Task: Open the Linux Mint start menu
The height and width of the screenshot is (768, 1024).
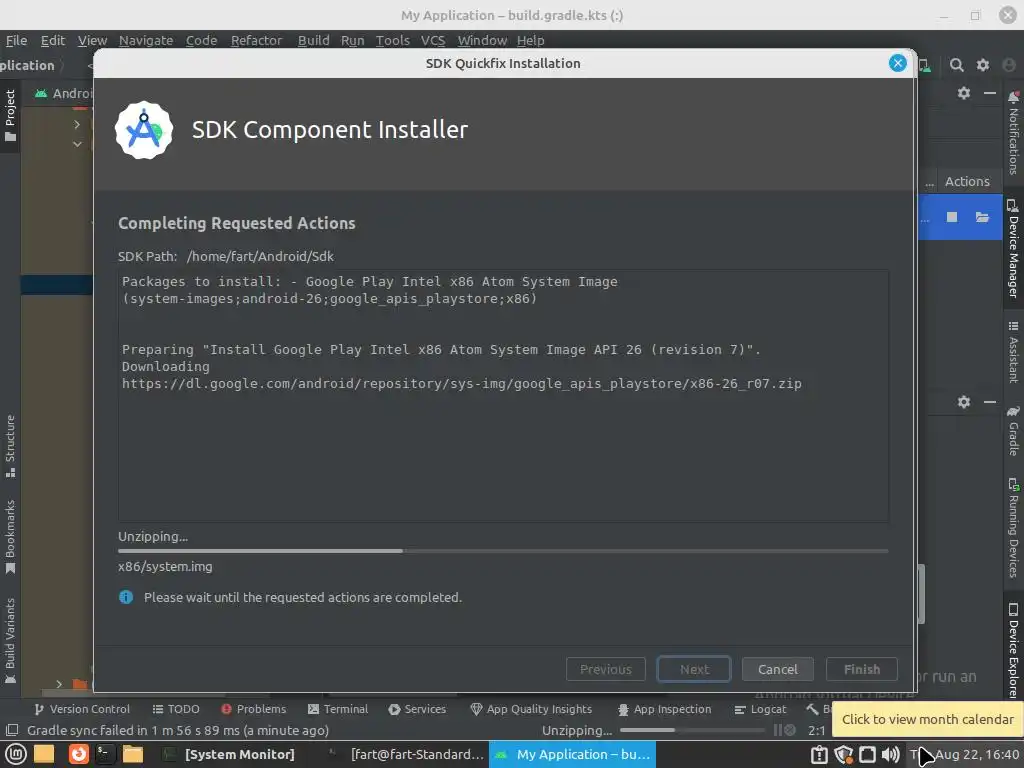Action: point(16,754)
